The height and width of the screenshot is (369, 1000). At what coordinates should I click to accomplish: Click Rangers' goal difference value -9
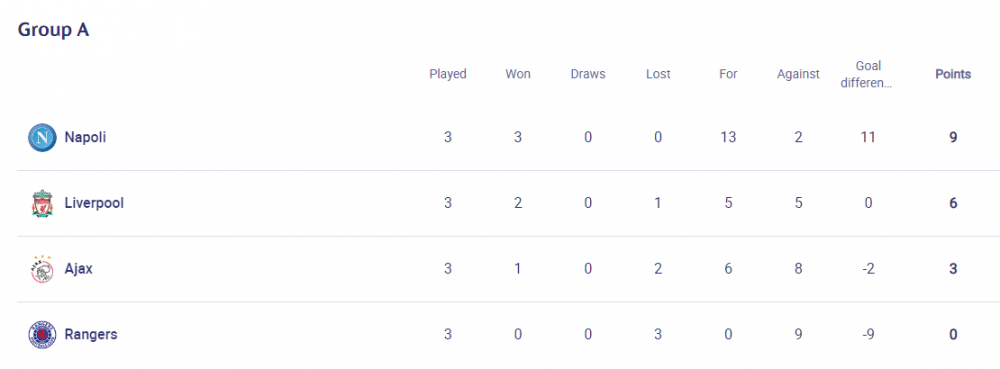pos(868,335)
